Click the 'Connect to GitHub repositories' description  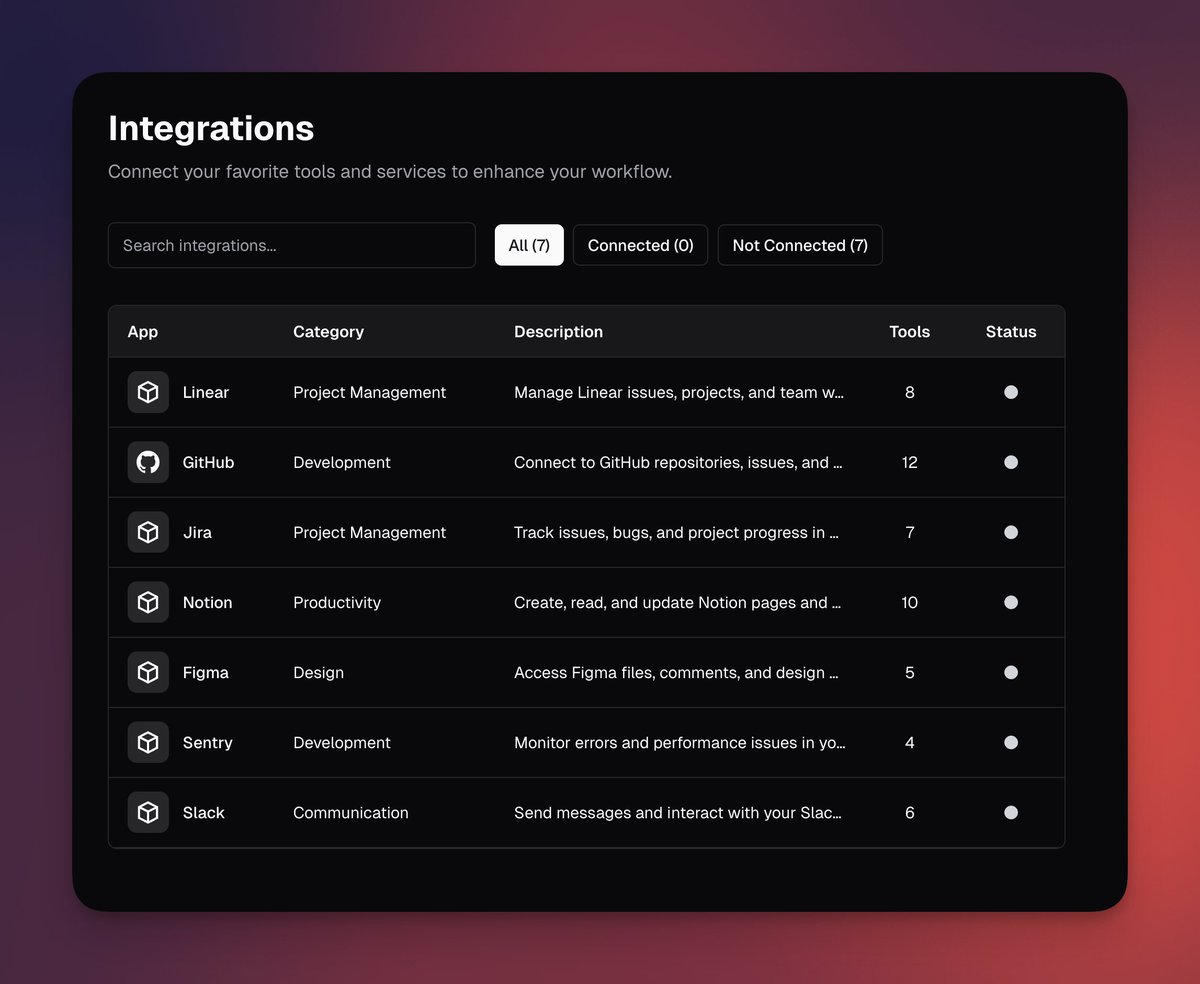678,462
